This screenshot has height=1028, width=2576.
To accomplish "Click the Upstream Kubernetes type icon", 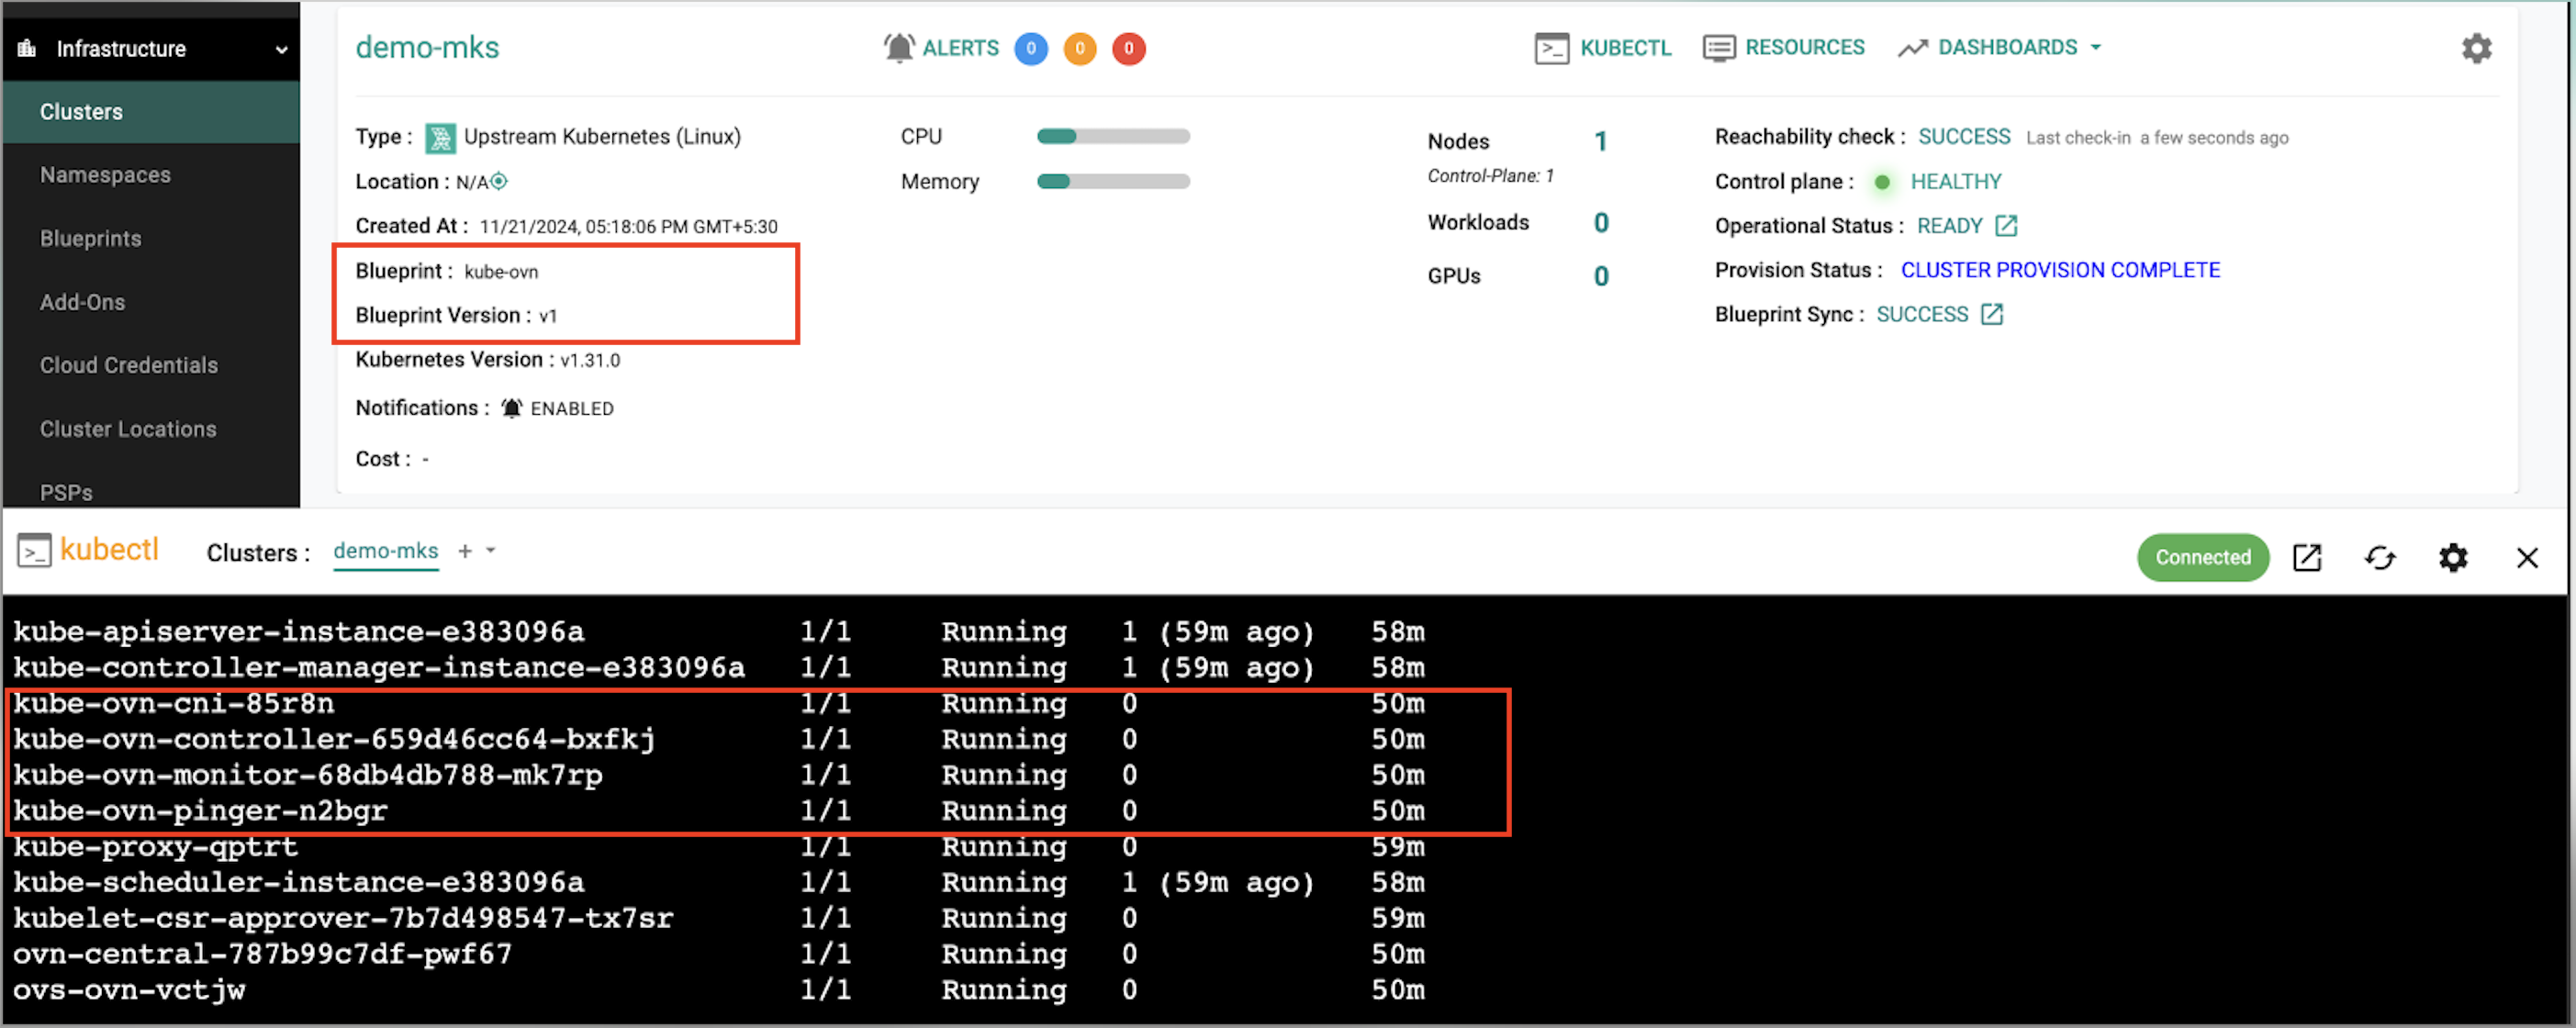I will click(x=440, y=137).
